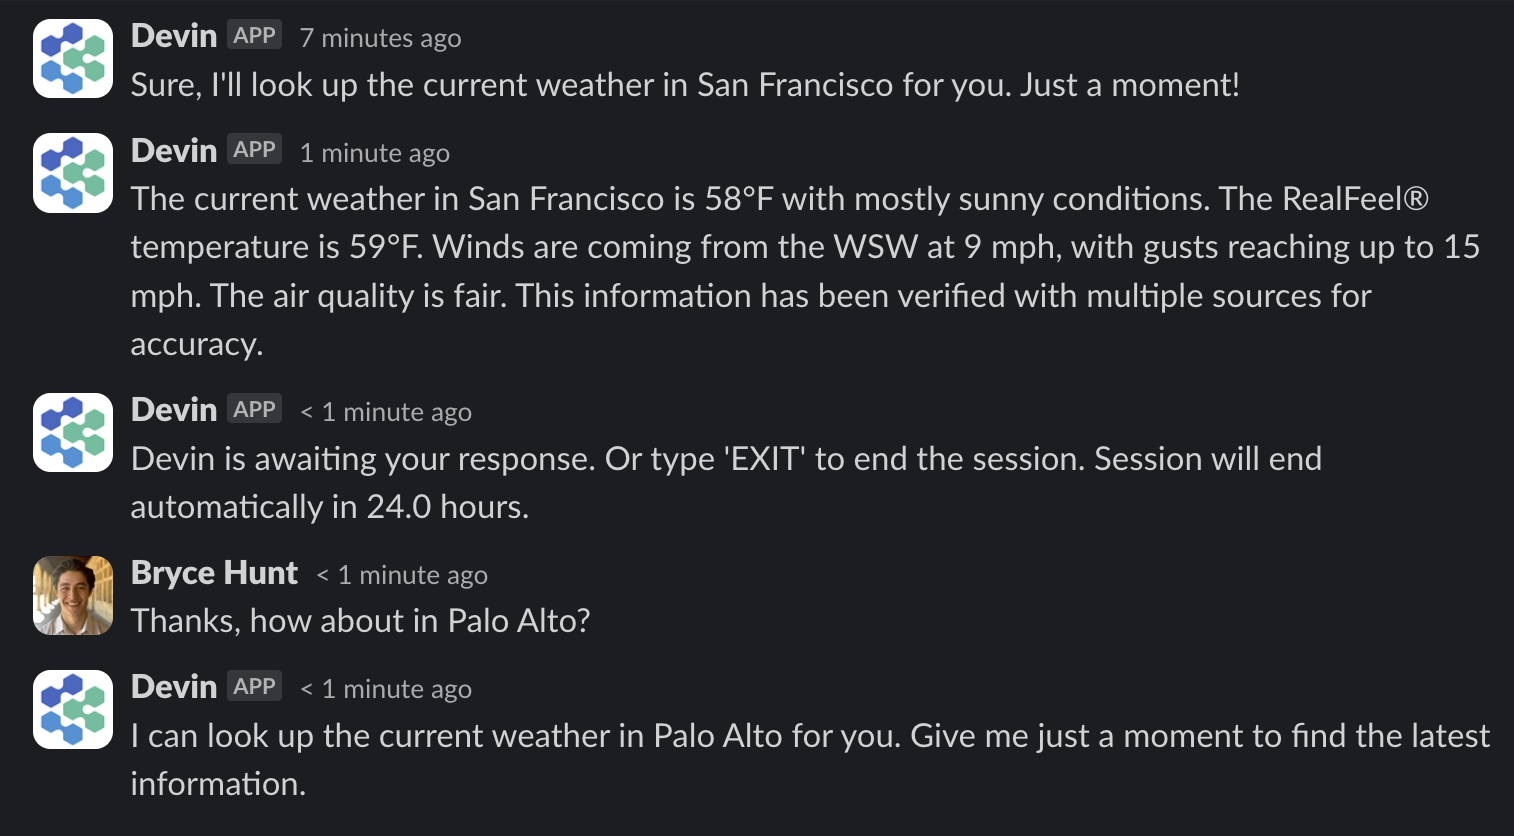The image size is (1514, 836).
Task: Click the timestamp on Devin's Palo Alto reply
Action: (386, 689)
